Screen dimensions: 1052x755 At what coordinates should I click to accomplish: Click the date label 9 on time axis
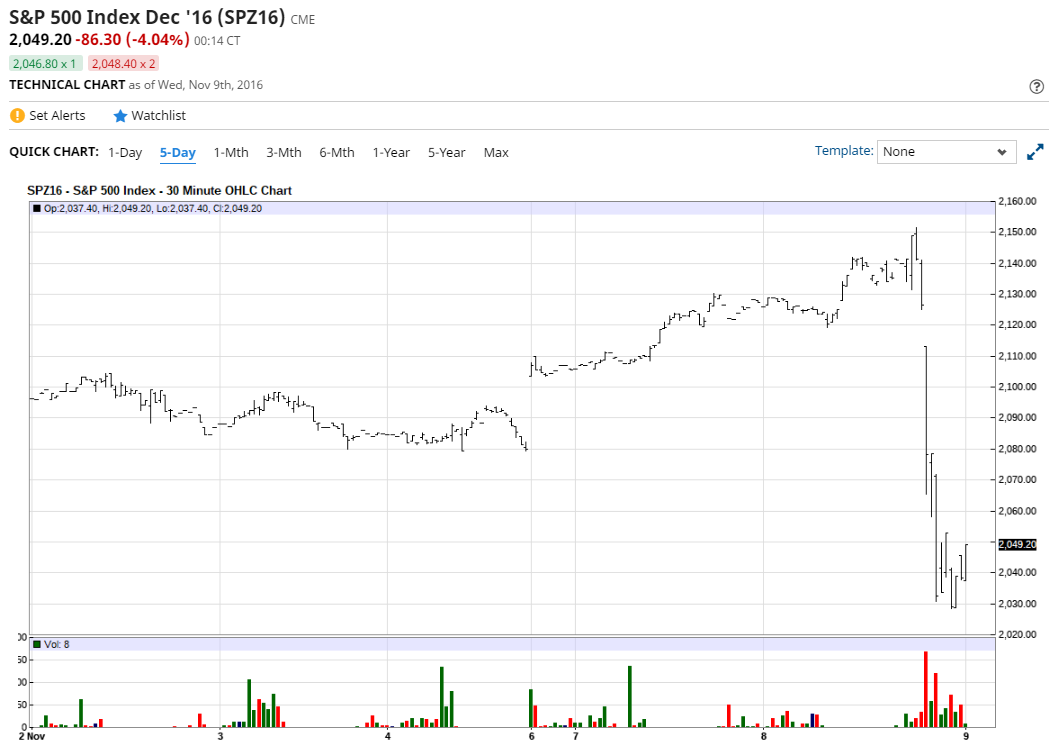click(x=966, y=737)
